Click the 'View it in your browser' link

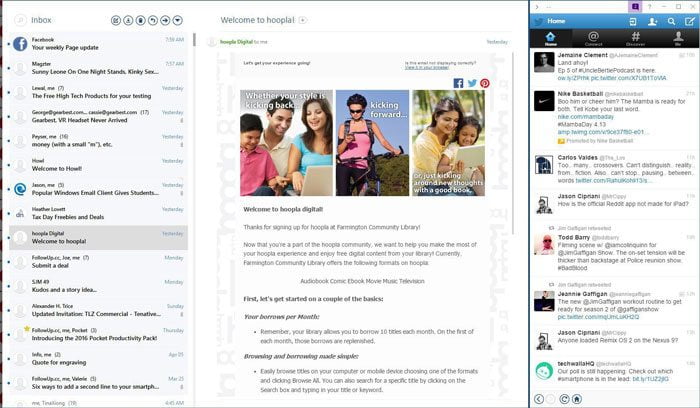[427, 67]
